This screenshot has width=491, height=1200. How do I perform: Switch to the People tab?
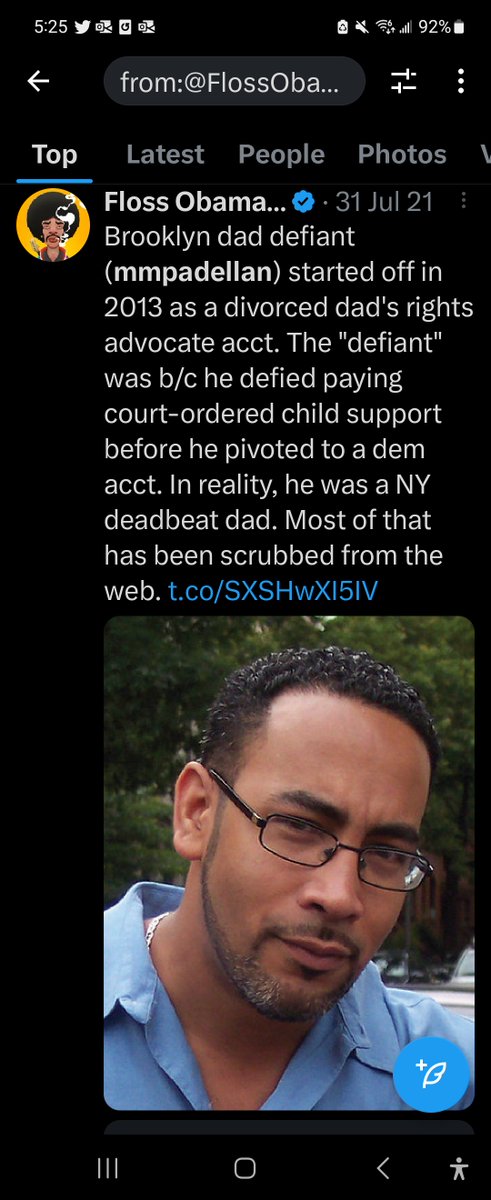(281, 154)
